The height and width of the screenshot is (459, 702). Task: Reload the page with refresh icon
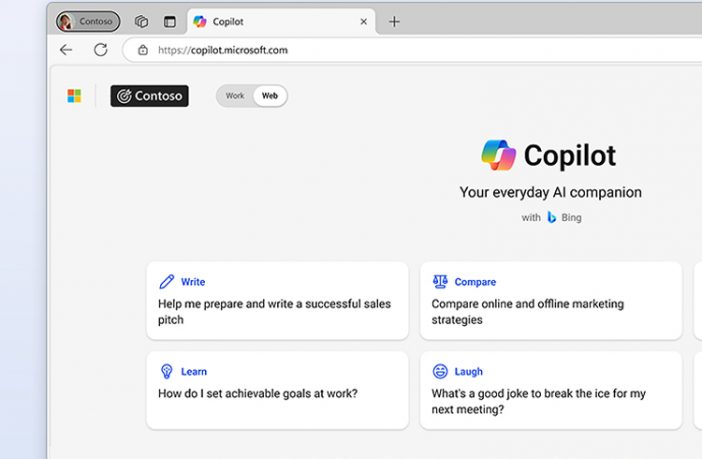tap(101, 50)
